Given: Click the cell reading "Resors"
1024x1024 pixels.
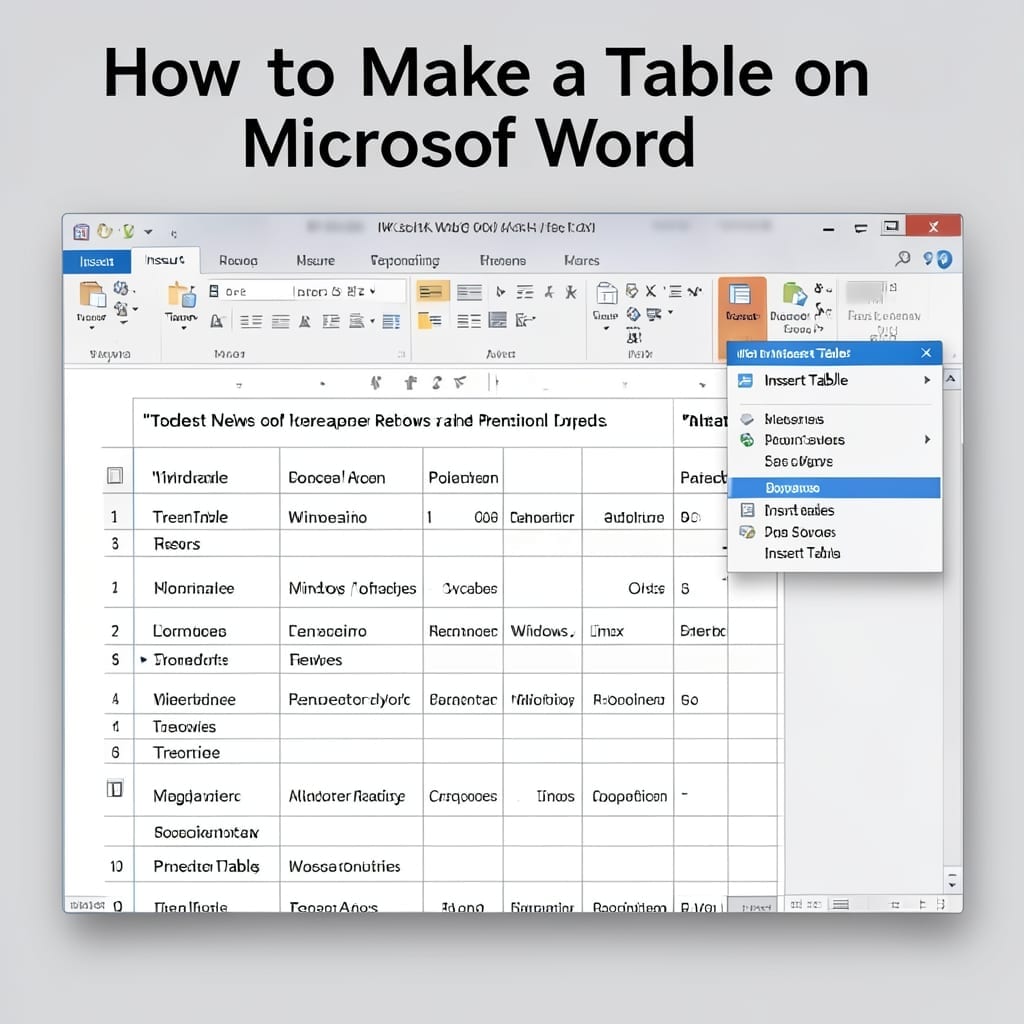Looking at the screenshot, I should (207, 543).
